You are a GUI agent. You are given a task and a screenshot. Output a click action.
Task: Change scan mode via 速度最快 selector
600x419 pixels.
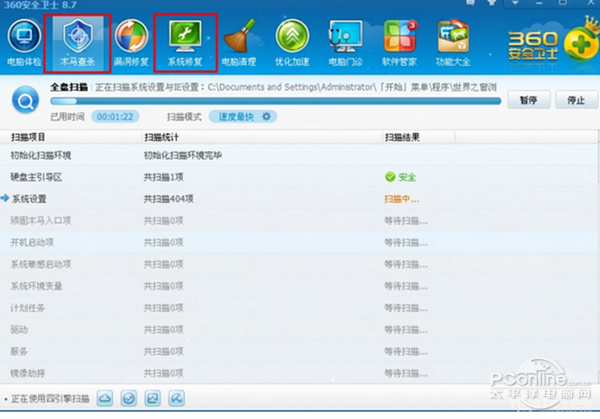(243, 116)
